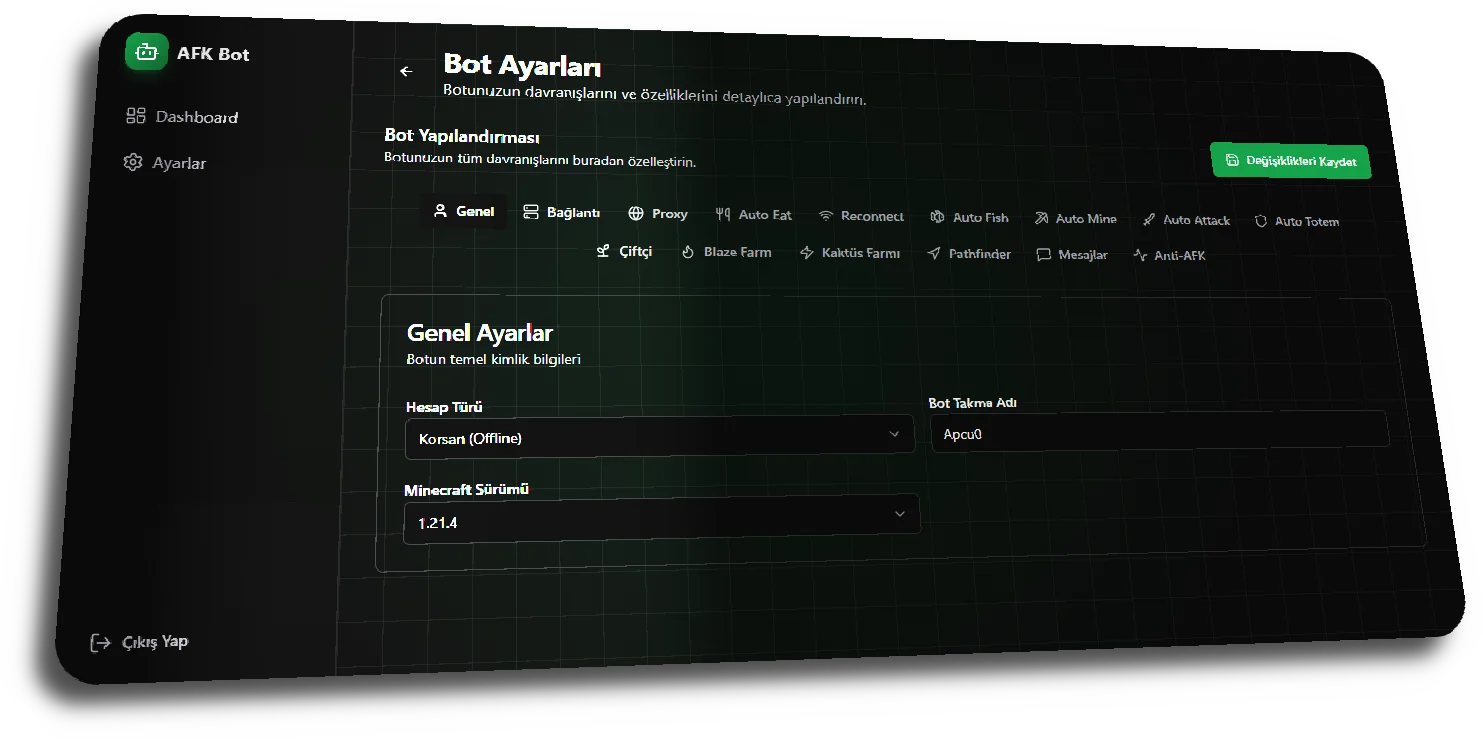Switch to the Bağlantı tab
Image resolution: width=1483 pixels, height=739 pixels.
click(562, 212)
